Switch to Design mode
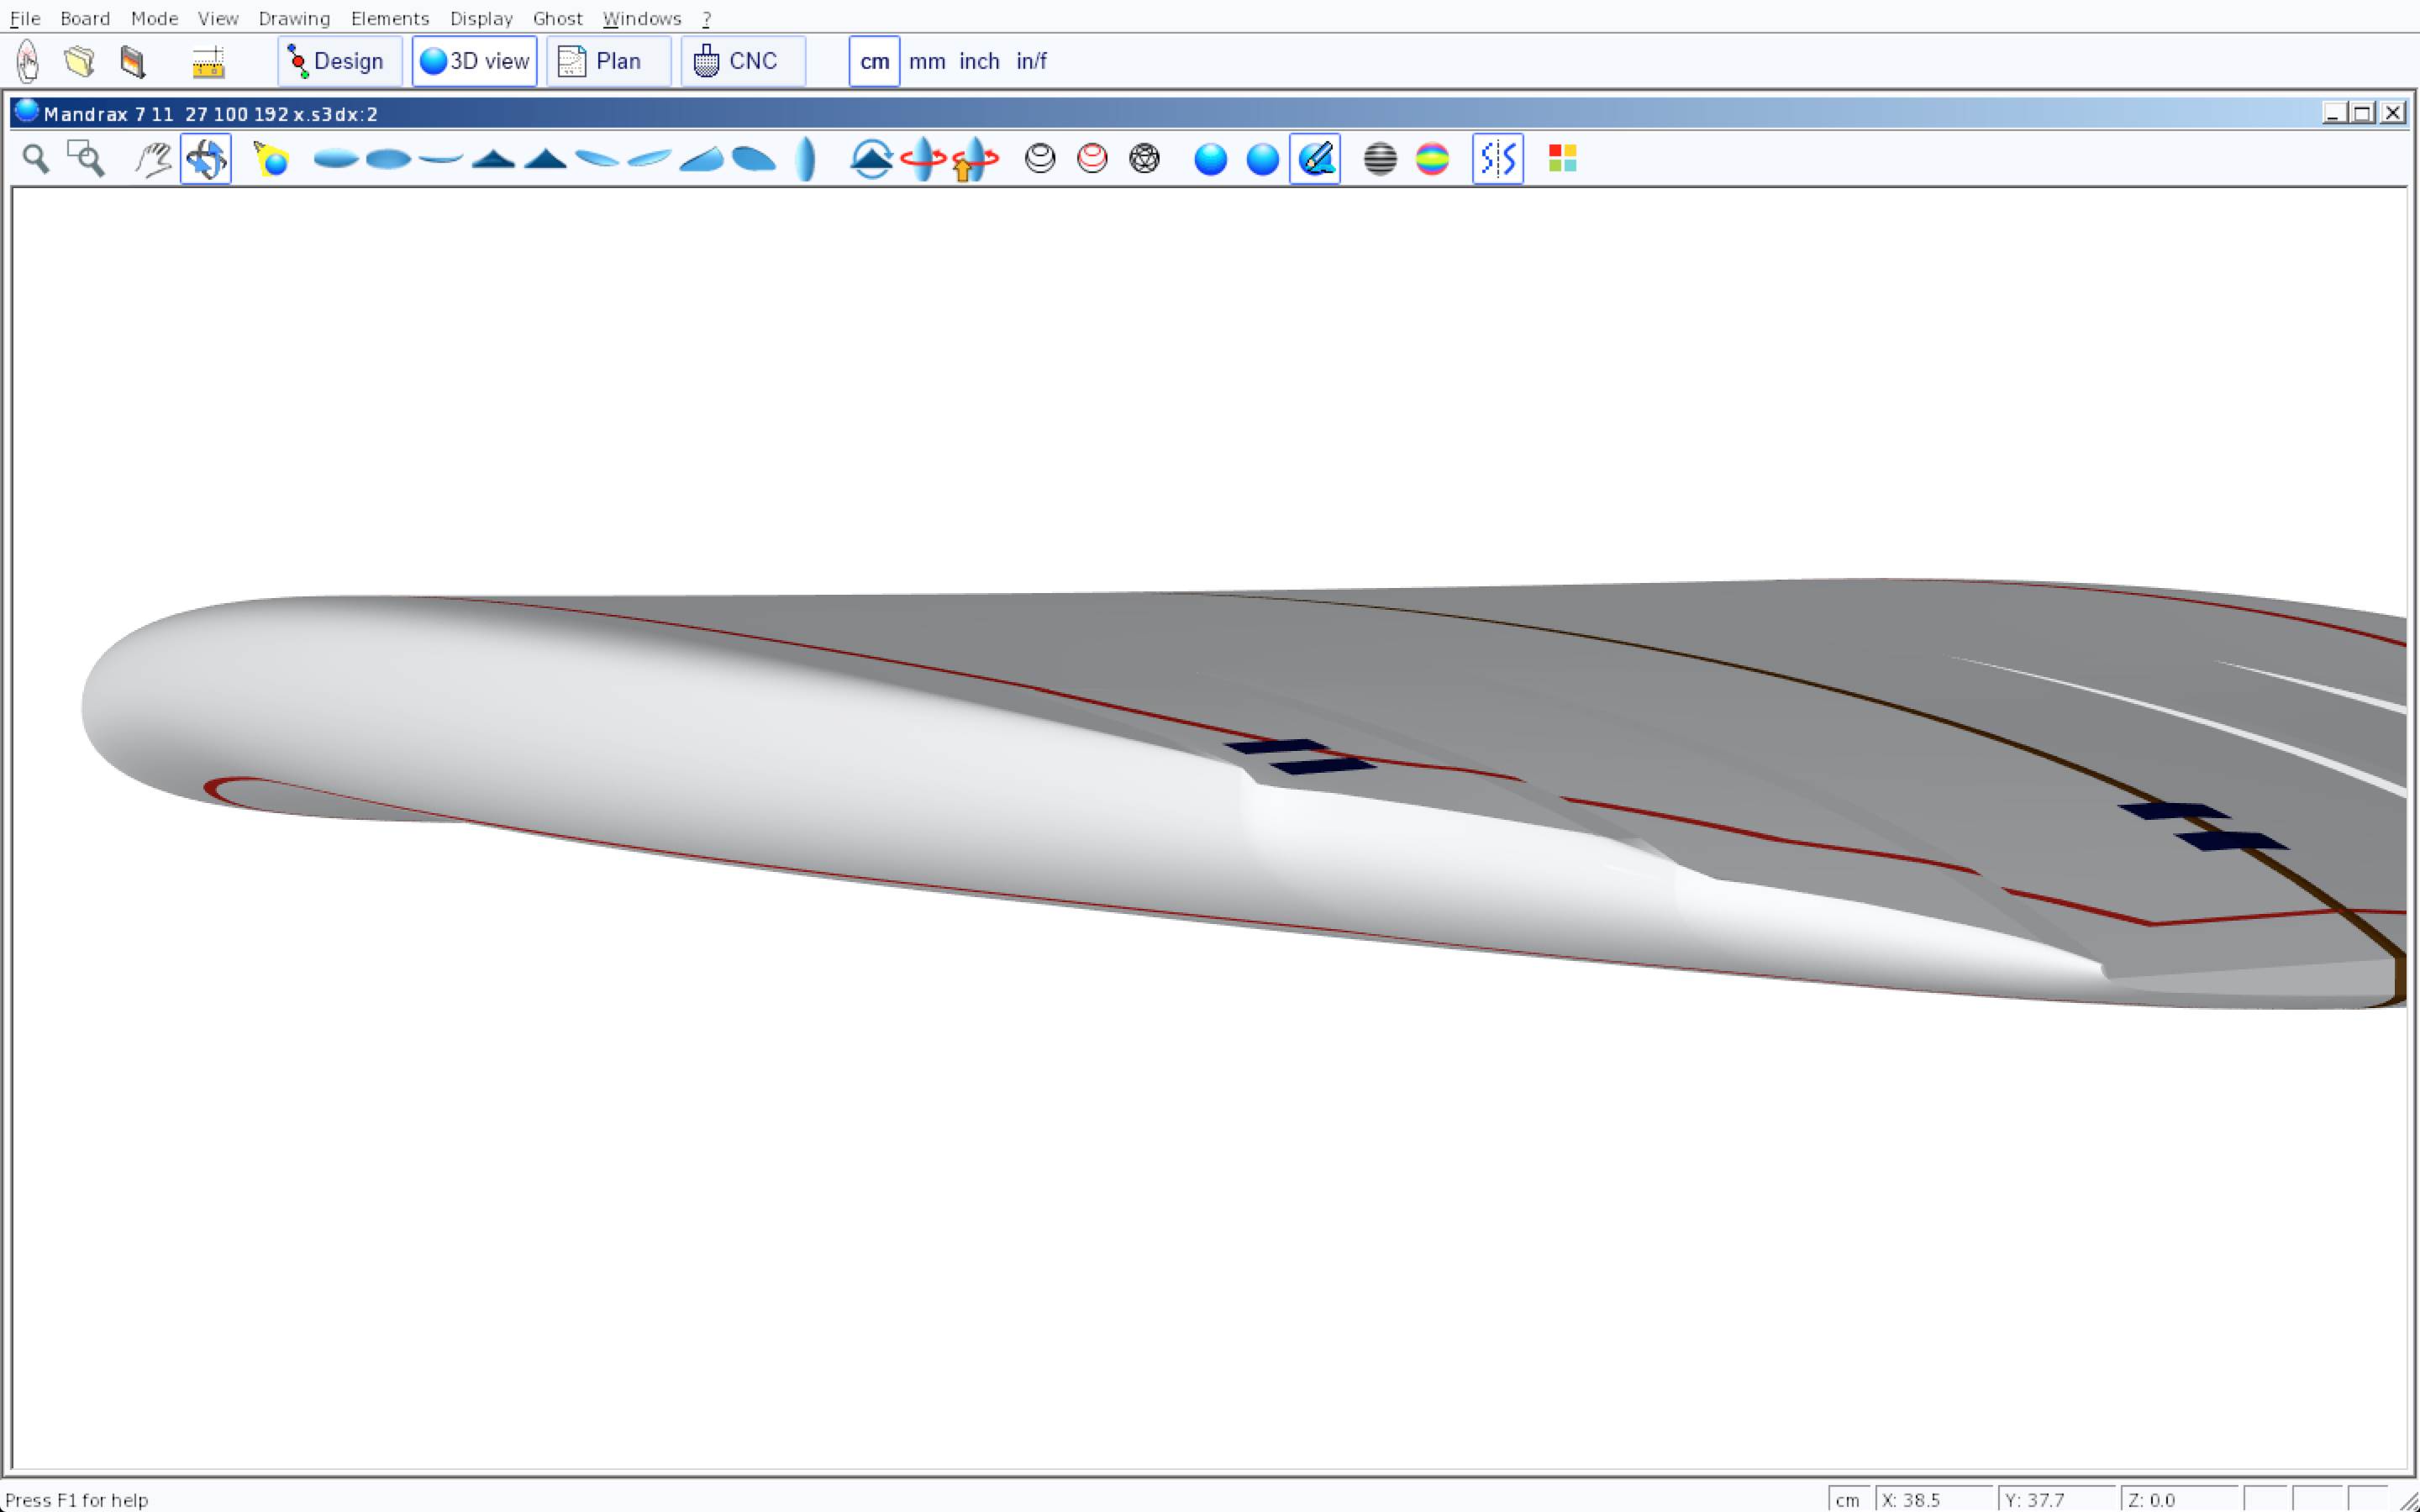This screenshot has width=2420, height=1512. 339,61
